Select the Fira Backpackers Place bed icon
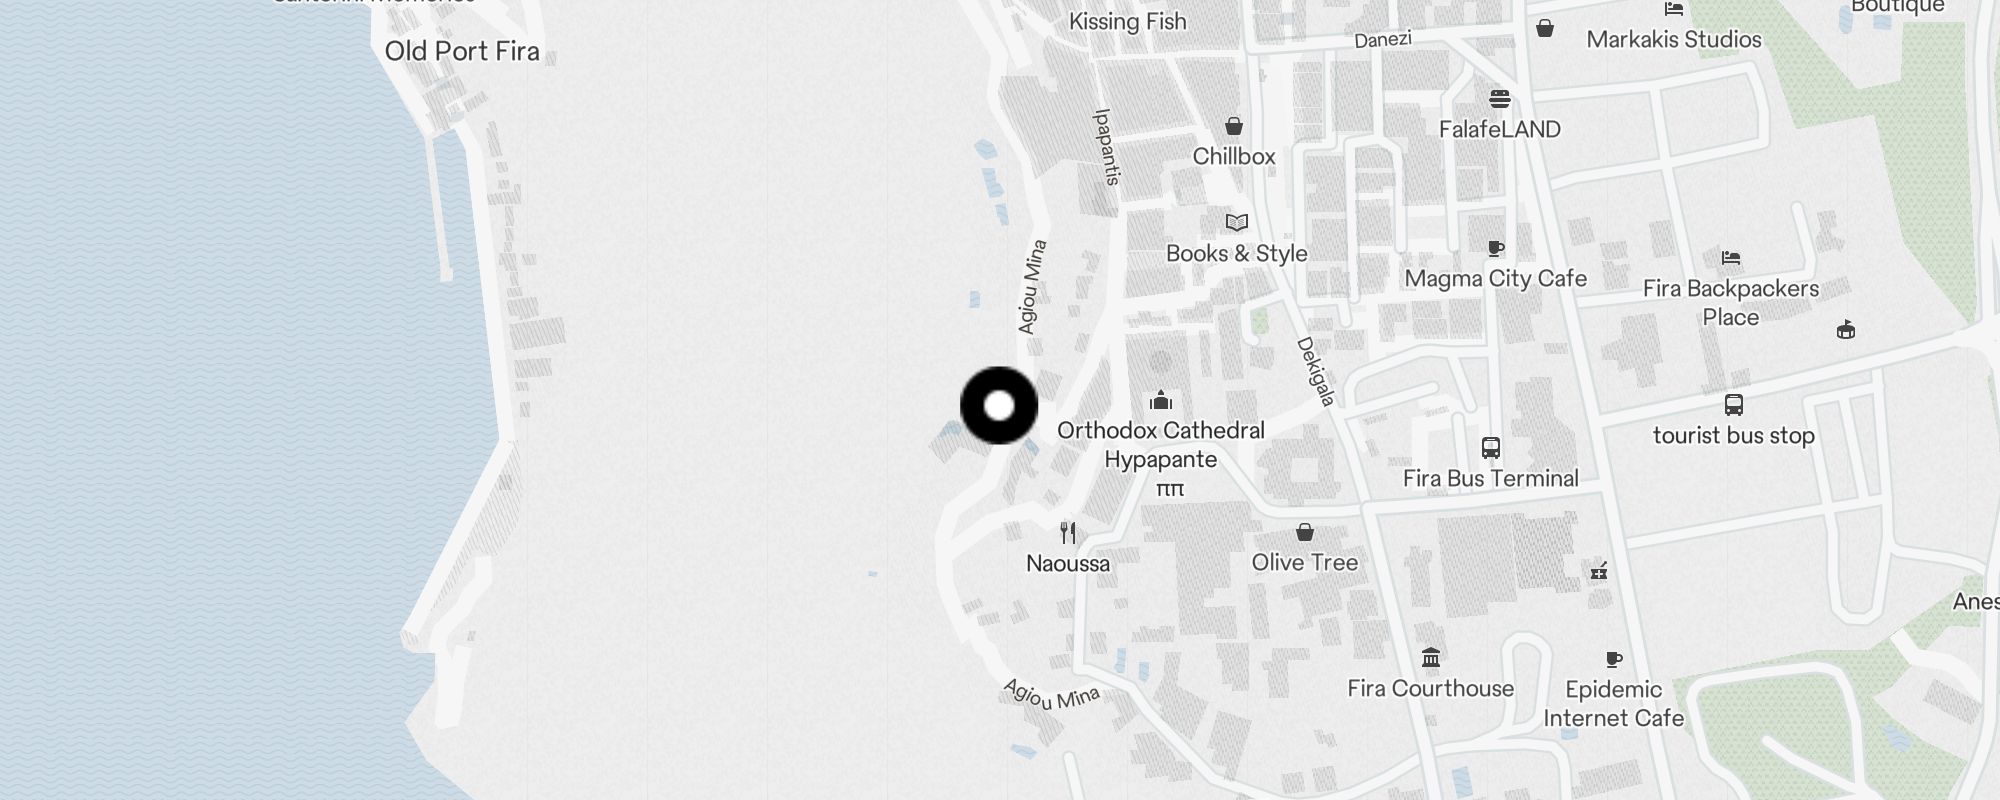Screen dimensions: 2000x800 click(1731, 258)
